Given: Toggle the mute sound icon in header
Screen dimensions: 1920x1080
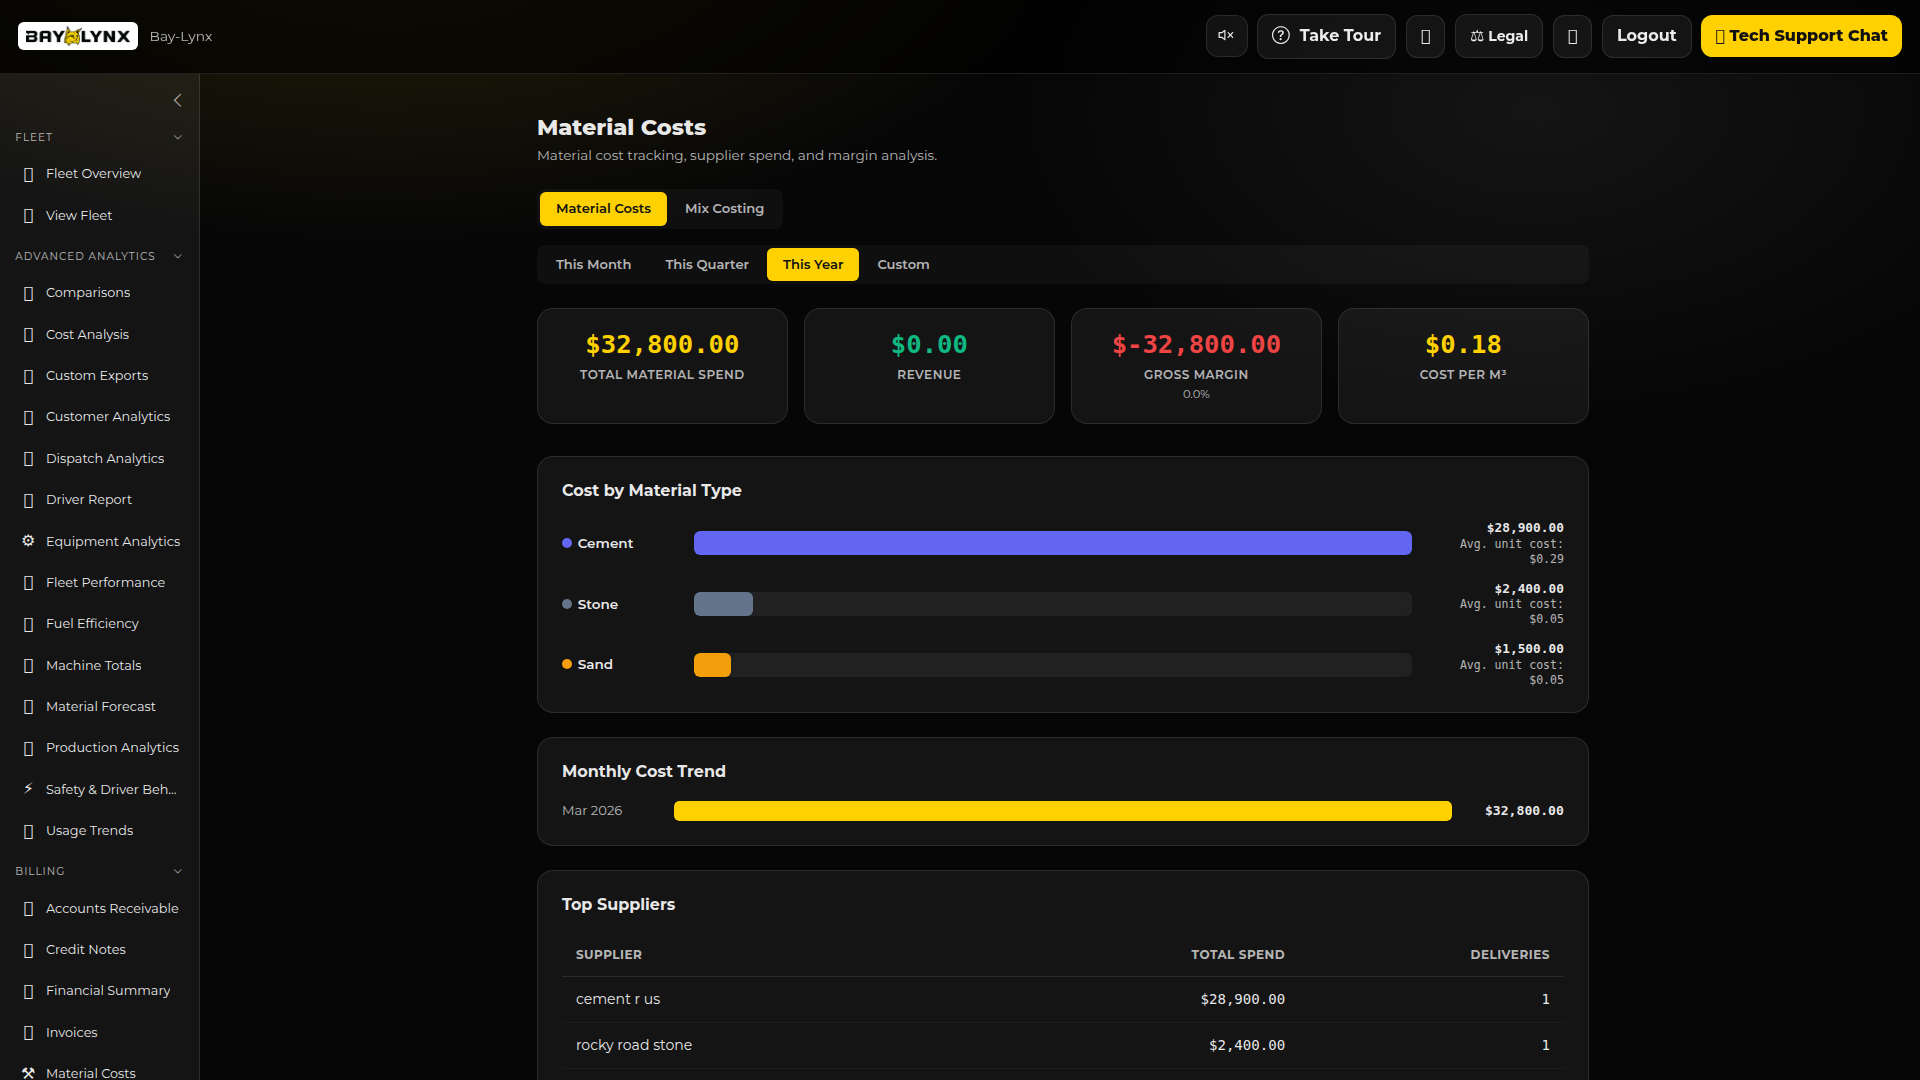Looking at the screenshot, I should [x=1226, y=36].
